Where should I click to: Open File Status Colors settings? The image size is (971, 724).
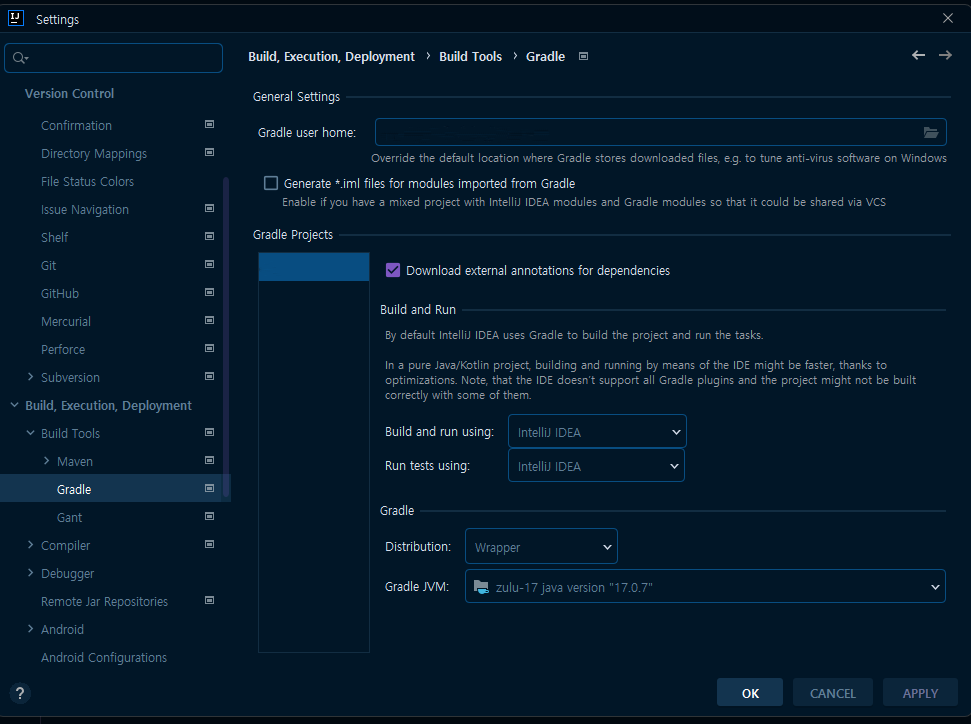pos(87,181)
